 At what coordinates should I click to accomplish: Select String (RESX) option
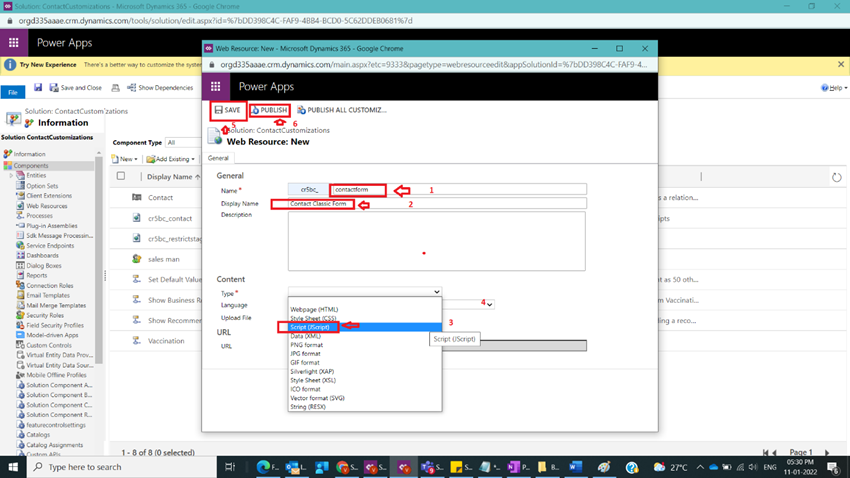coord(308,407)
